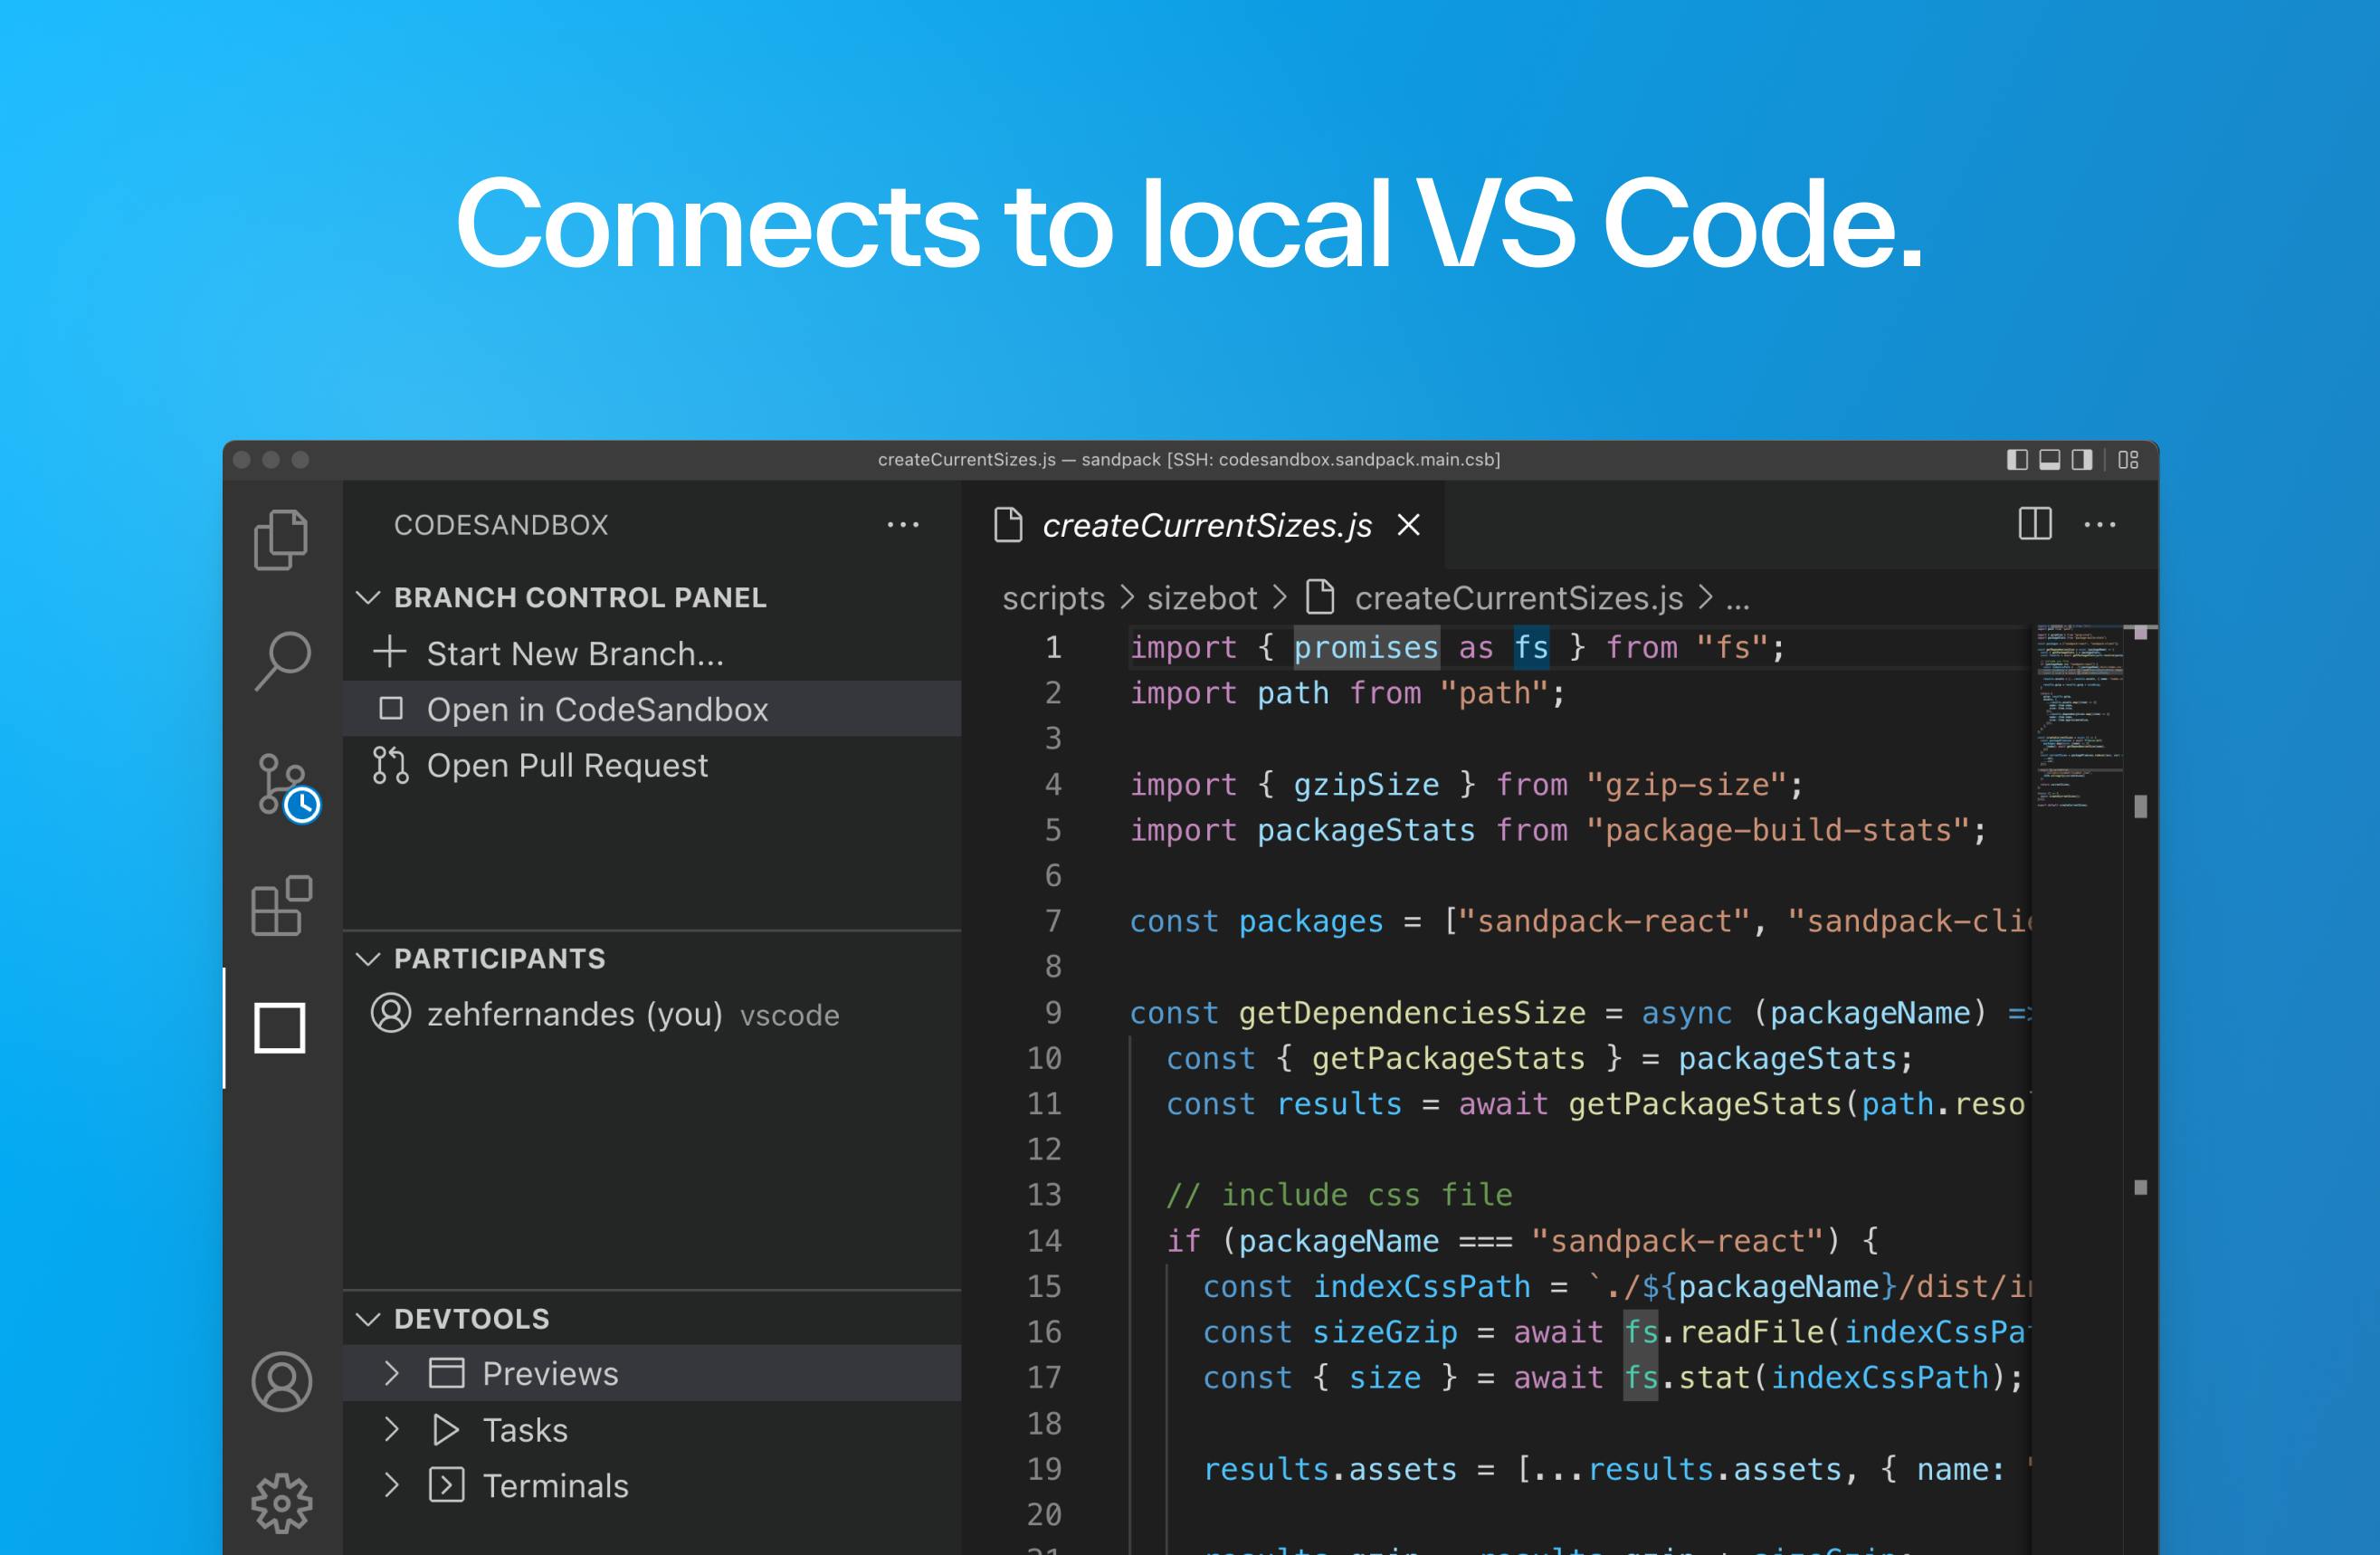Image resolution: width=2380 pixels, height=1555 pixels.
Task: Click the "// include css file" comment
Action: 1339,1194
